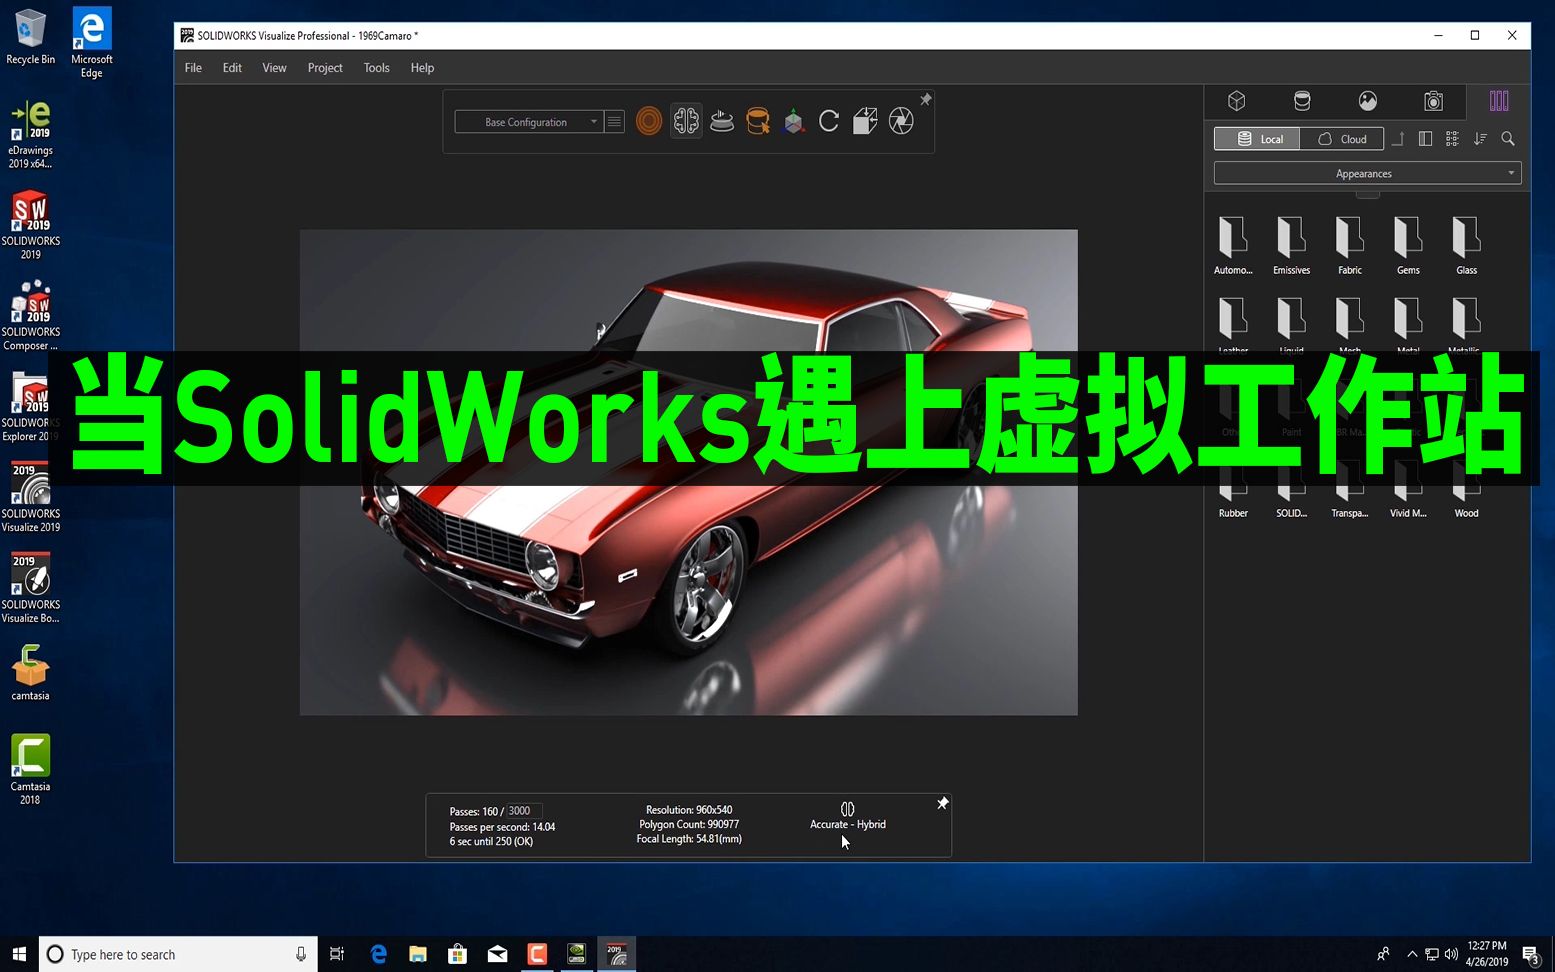Open the Glass appearance folder
The width and height of the screenshot is (1555, 972).
point(1466,245)
